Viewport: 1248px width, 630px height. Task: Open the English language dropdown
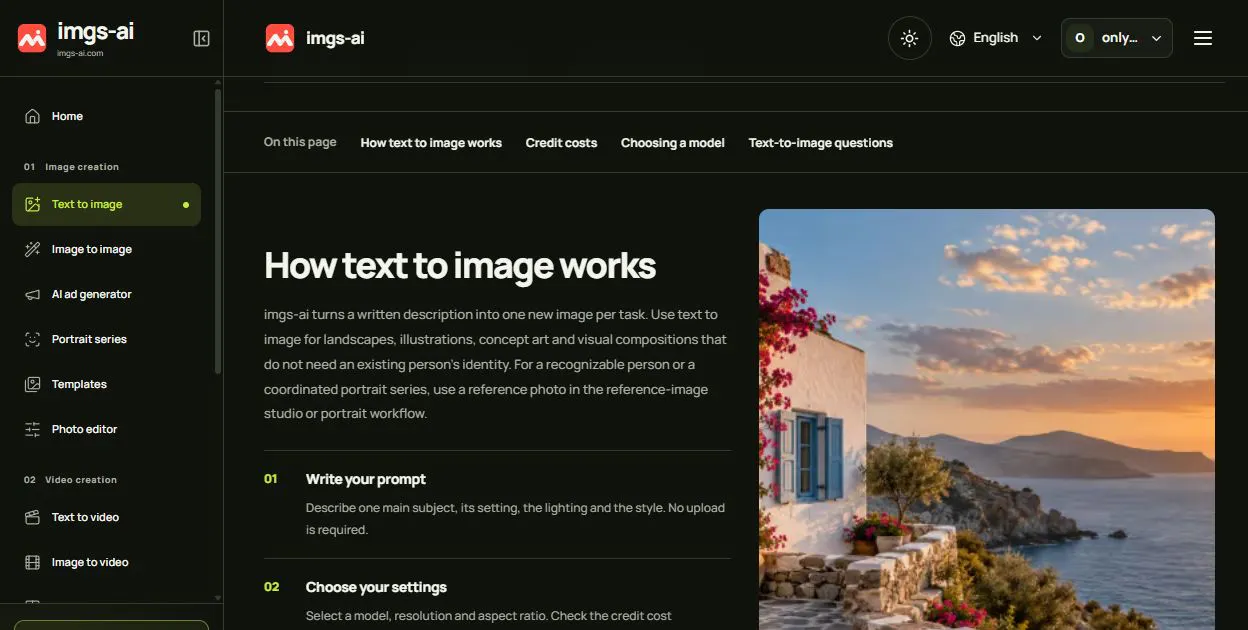tap(996, 38)
